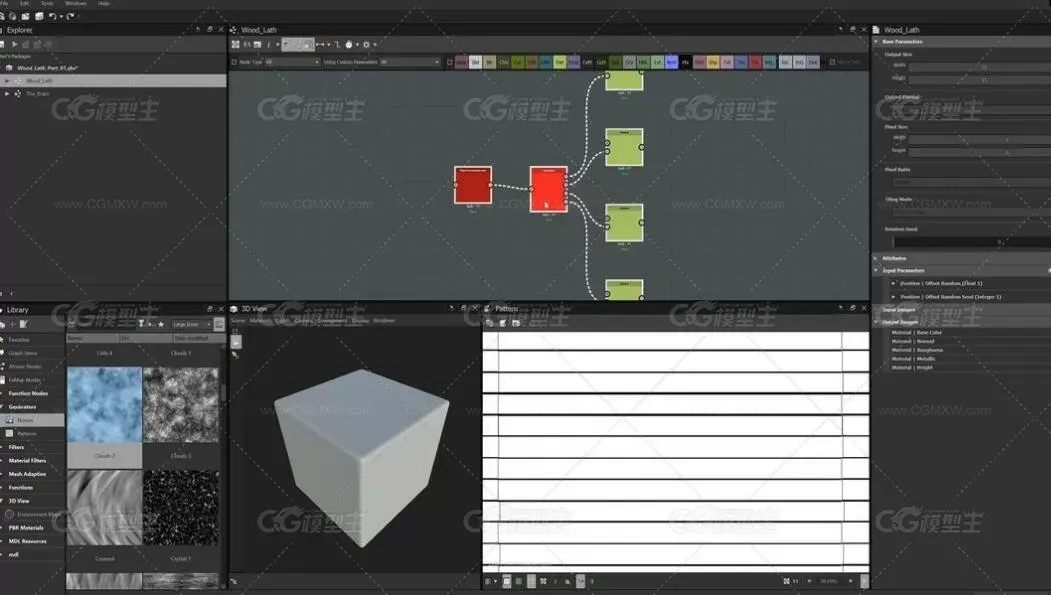The width and height of the screenshot is (1051, 595).
Task: Toggle third highlighted mode button in graph toolbar
Action: pos(308,45)
